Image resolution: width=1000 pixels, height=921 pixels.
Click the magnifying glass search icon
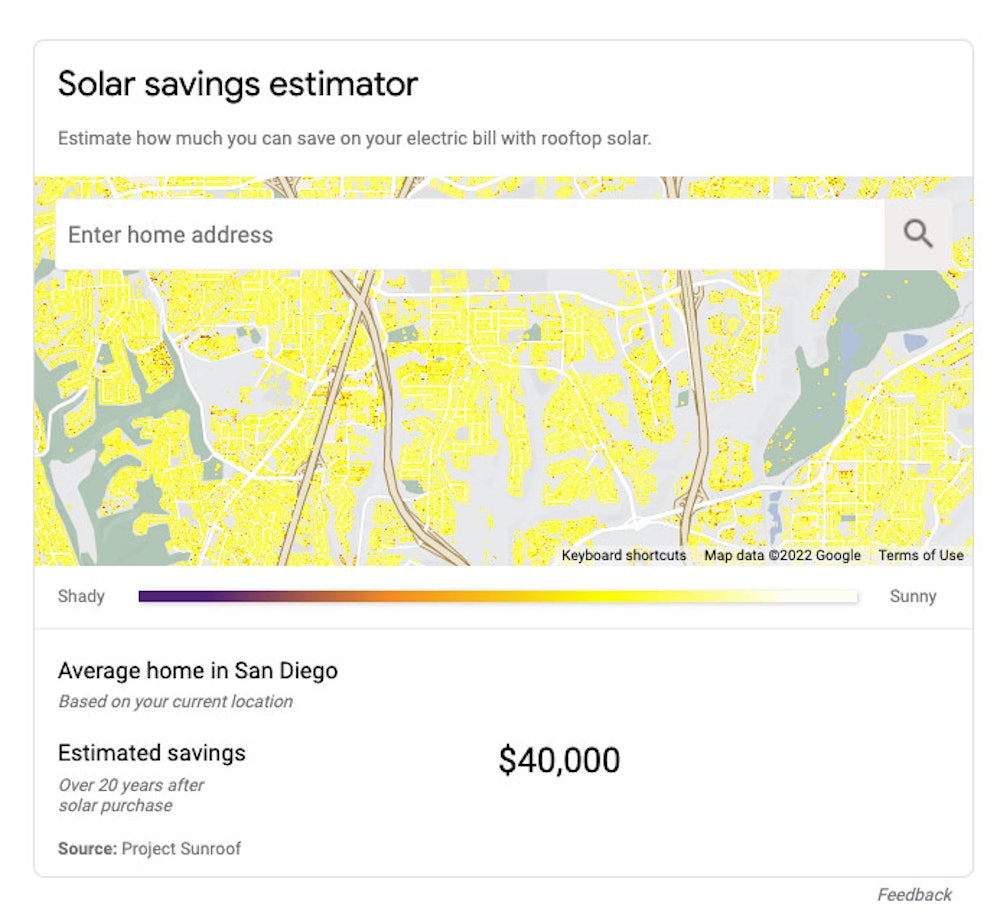click(918, 234)
